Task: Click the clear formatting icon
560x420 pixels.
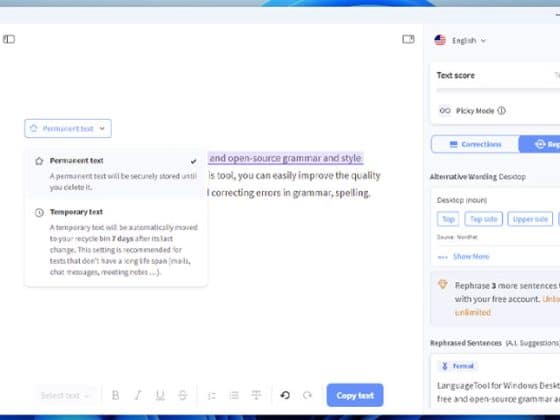Action: tap(256, 395)
